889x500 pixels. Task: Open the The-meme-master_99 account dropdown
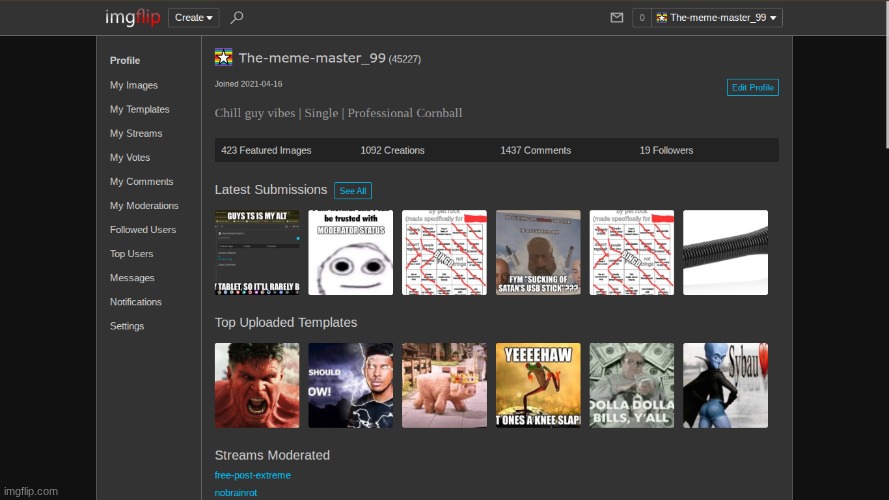pyautogui.click(x=717, y=17)
